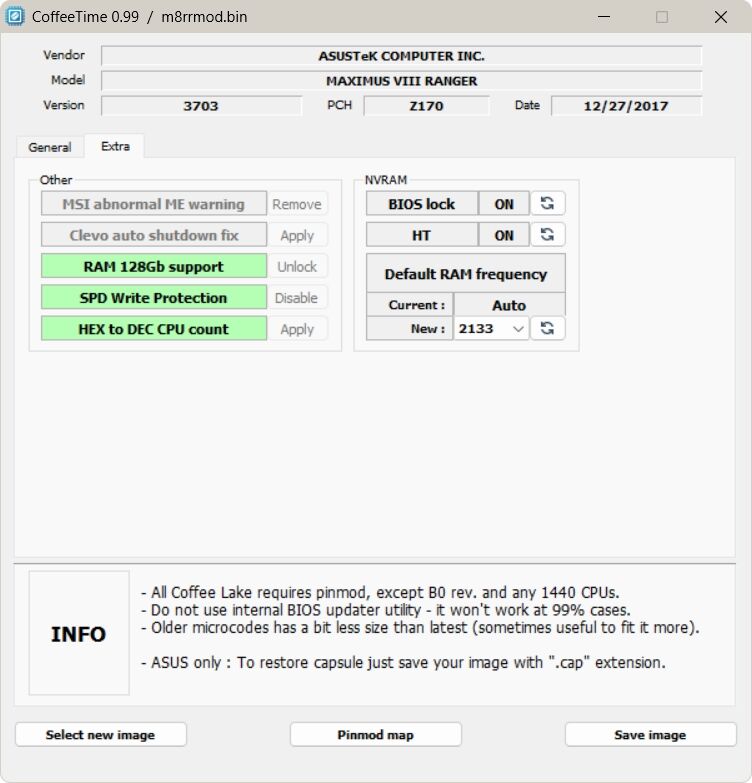
Task: Apply HEX to DEC CPU count
Action: pyautogui.click(x=297, y=329)
